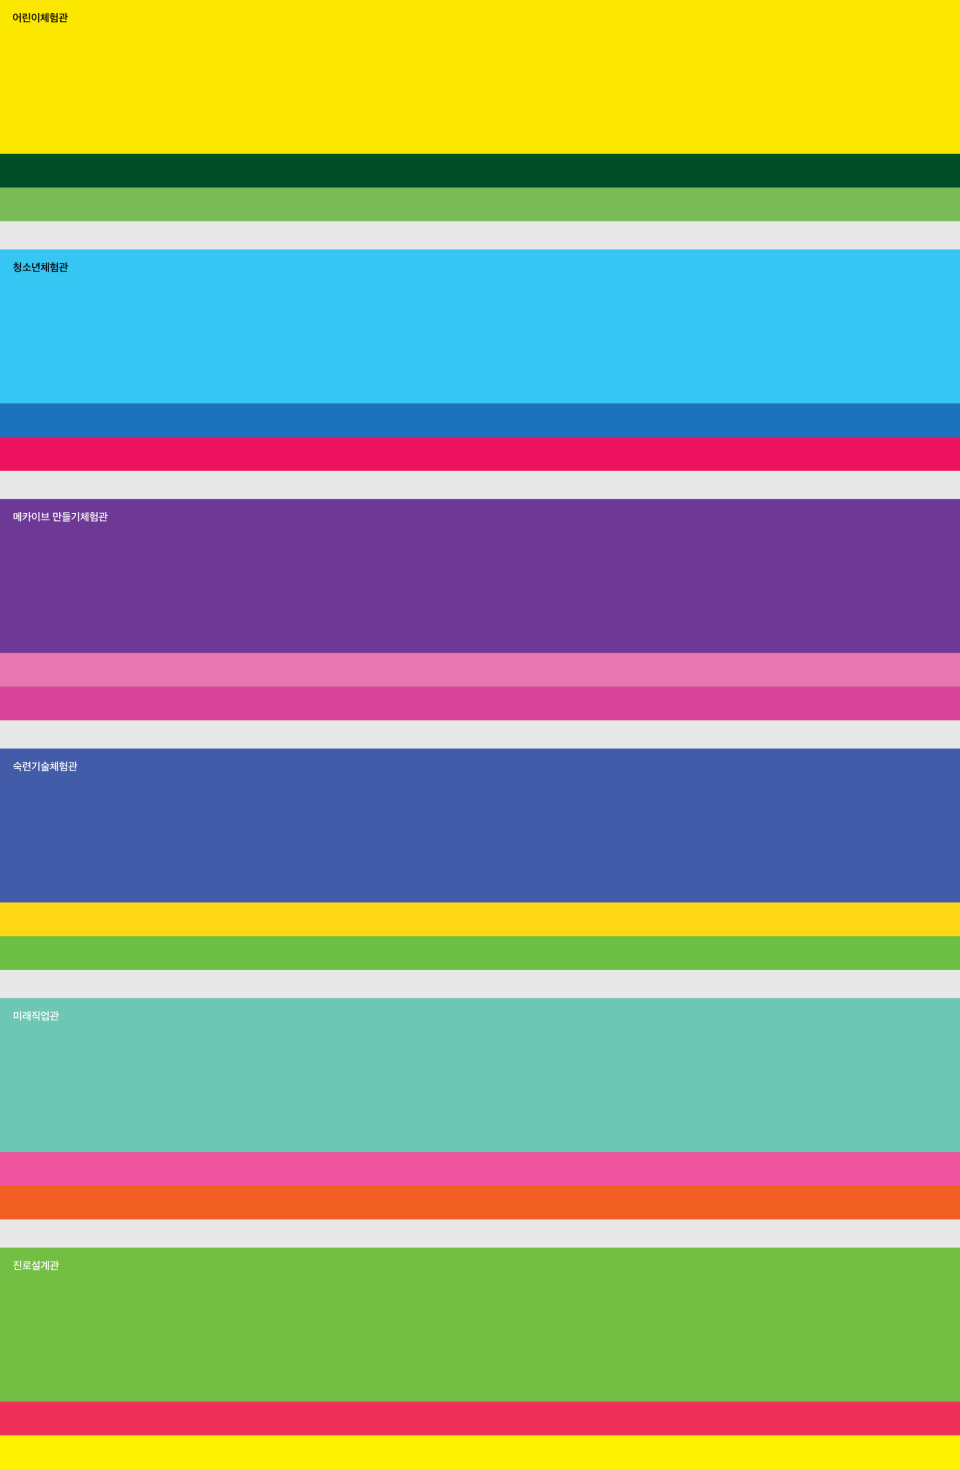
Task: Click the gray divider above 청소년체험관 block
Action: (x=480, y=235)
